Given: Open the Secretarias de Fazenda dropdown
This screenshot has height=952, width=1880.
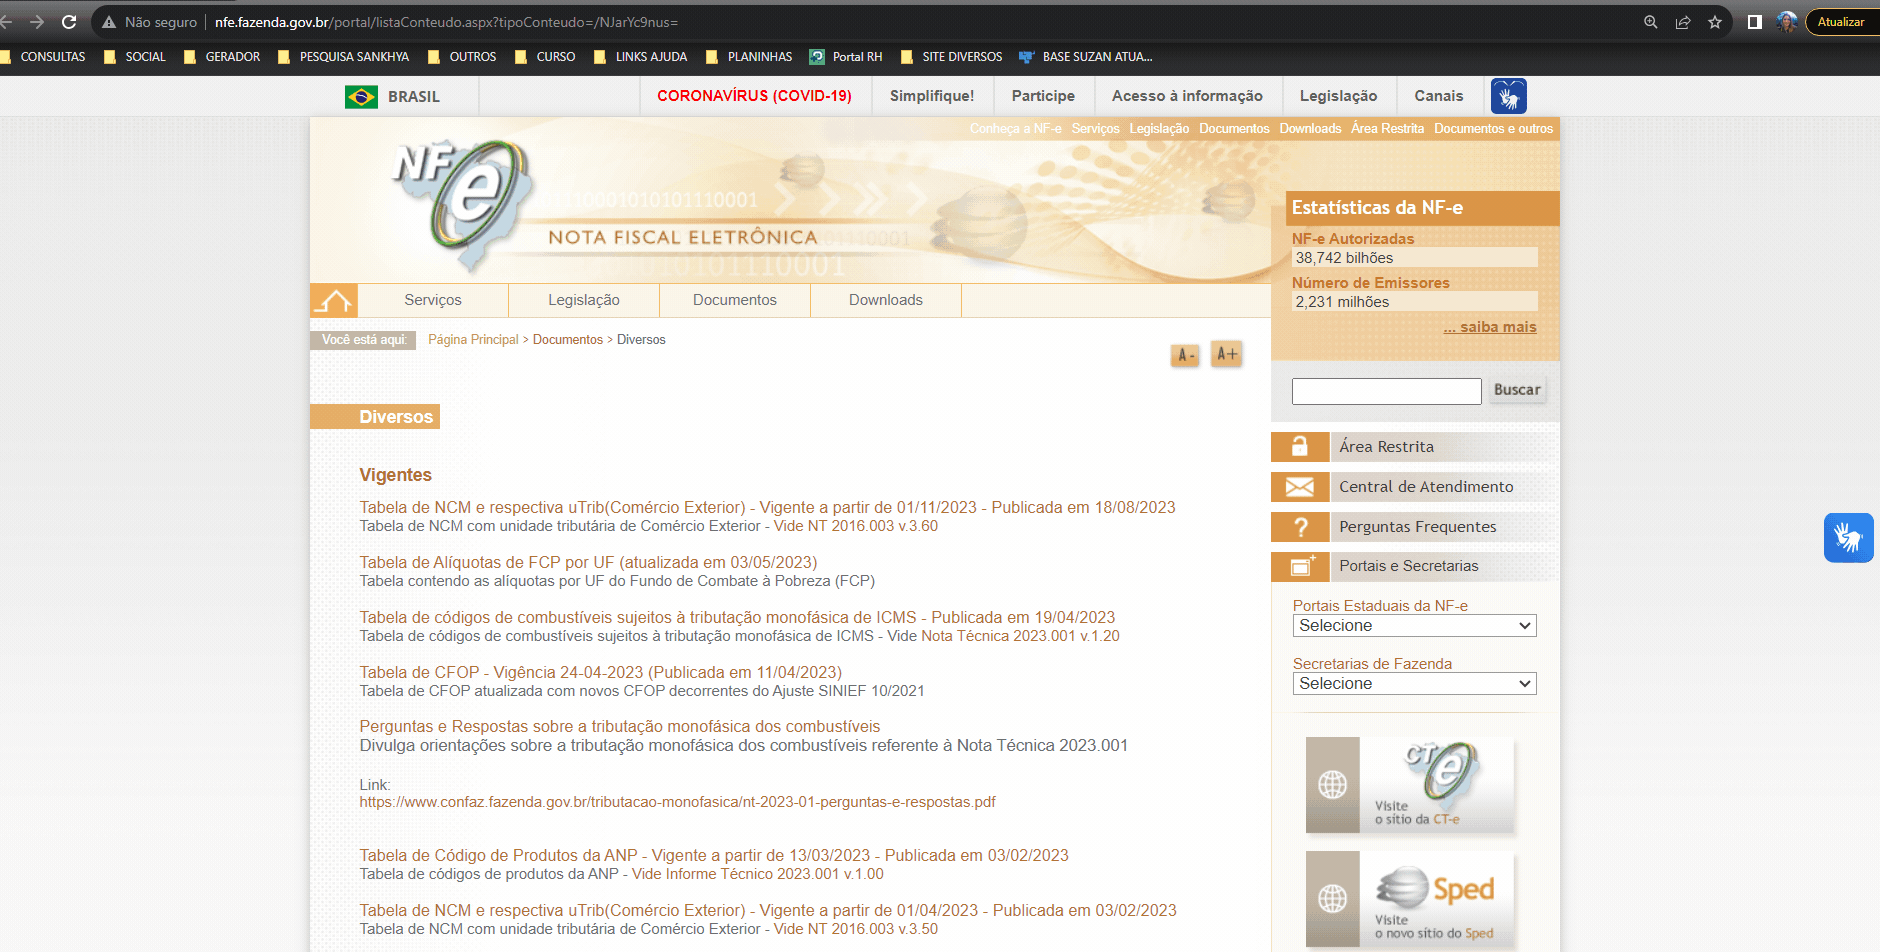Looking at the screenshot, I should [x=1414, y=684].
